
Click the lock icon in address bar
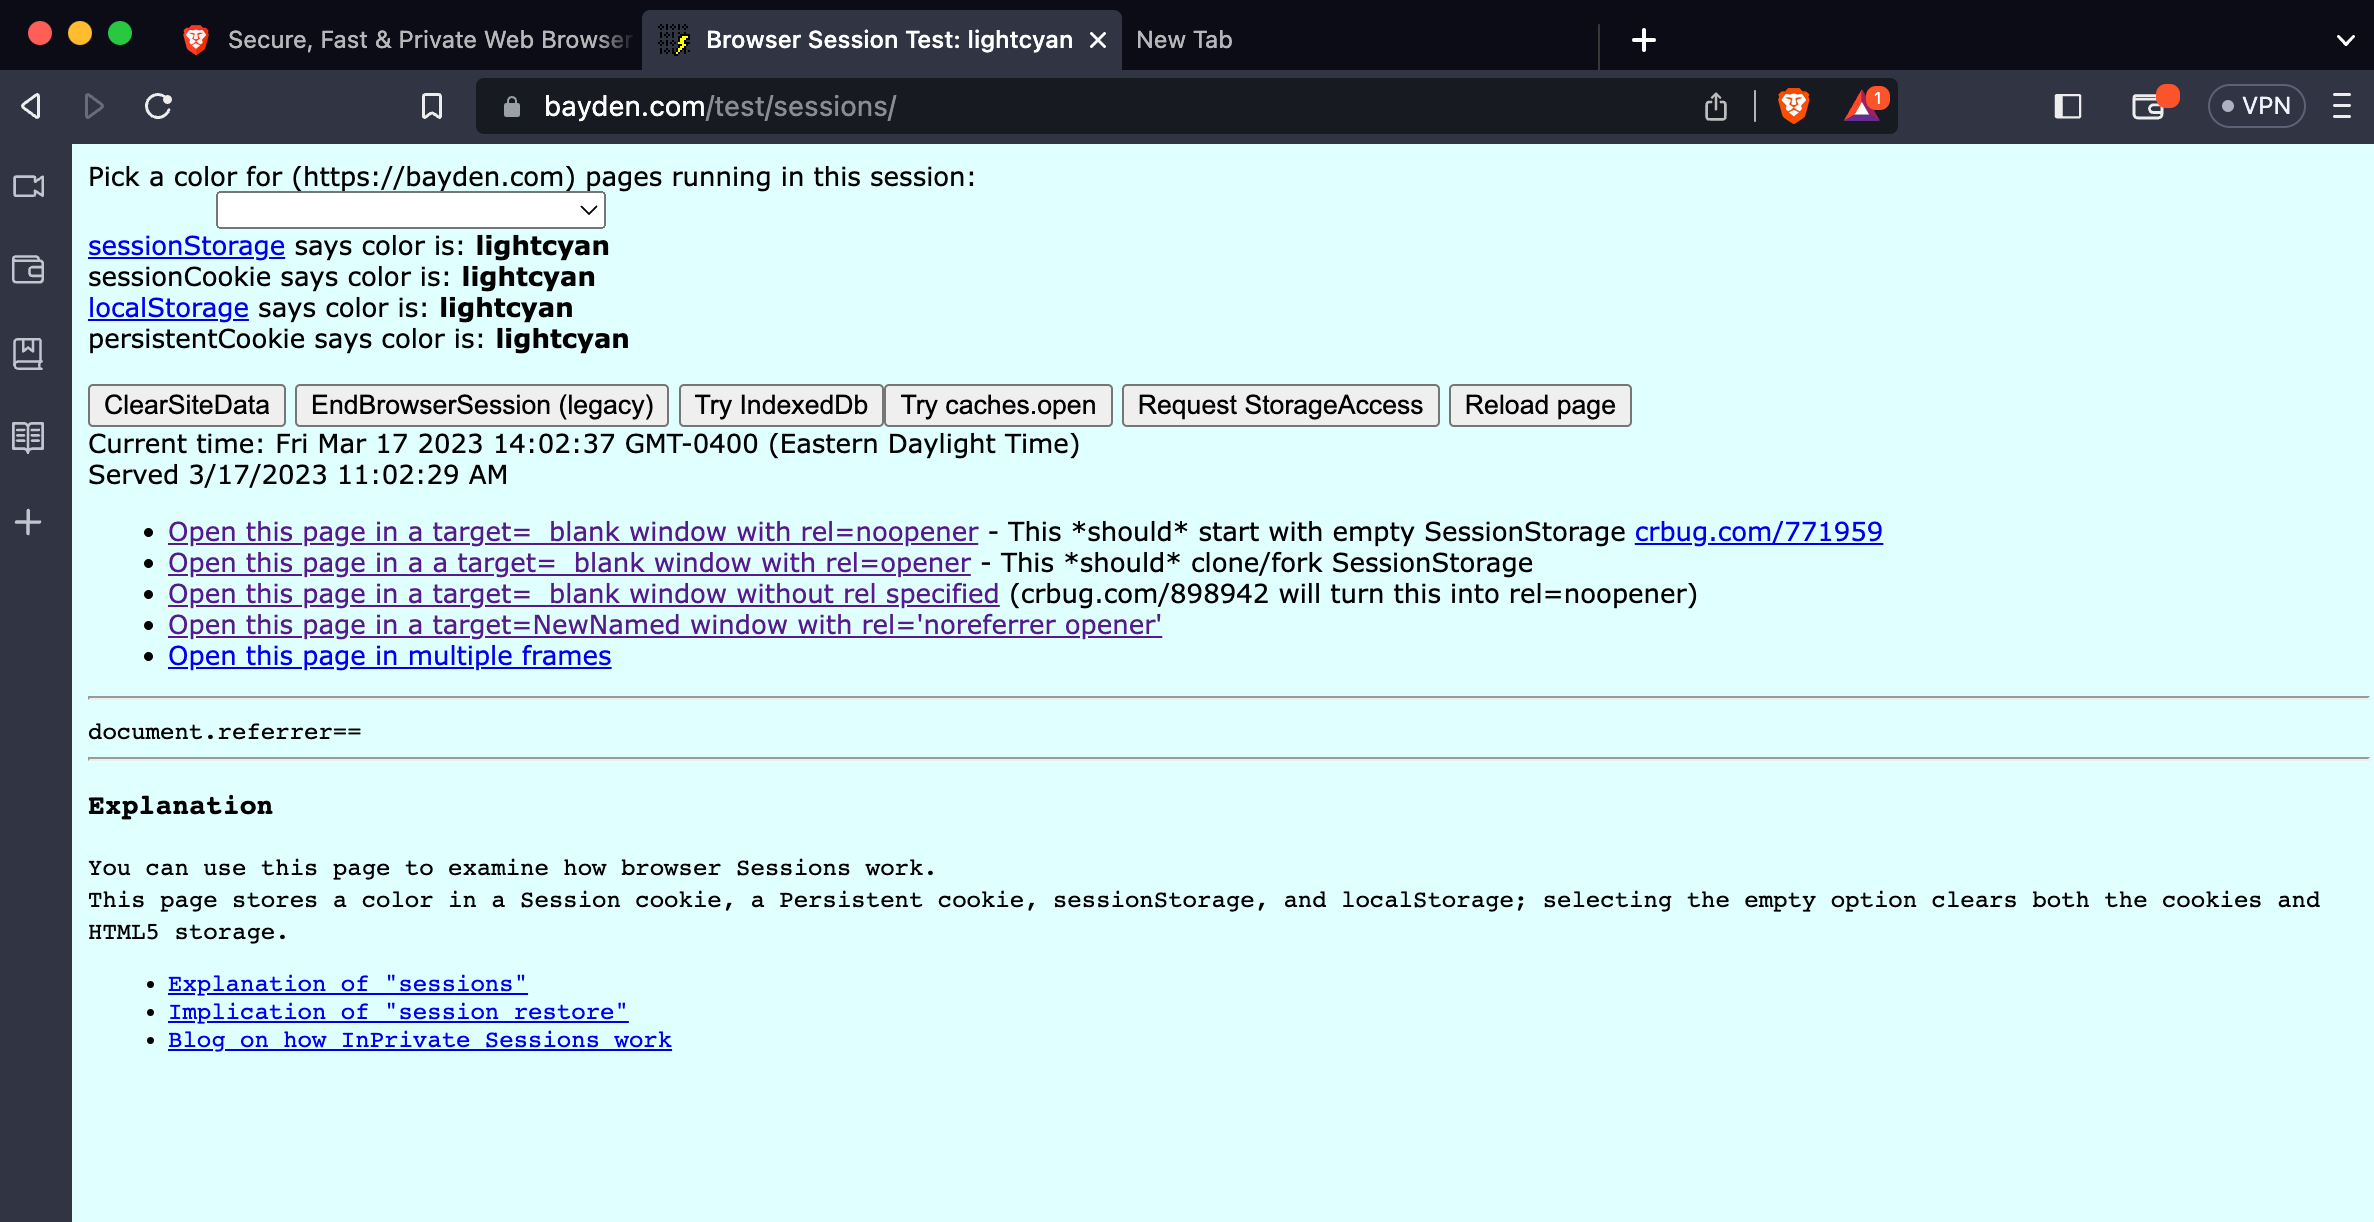coord(512,106)
